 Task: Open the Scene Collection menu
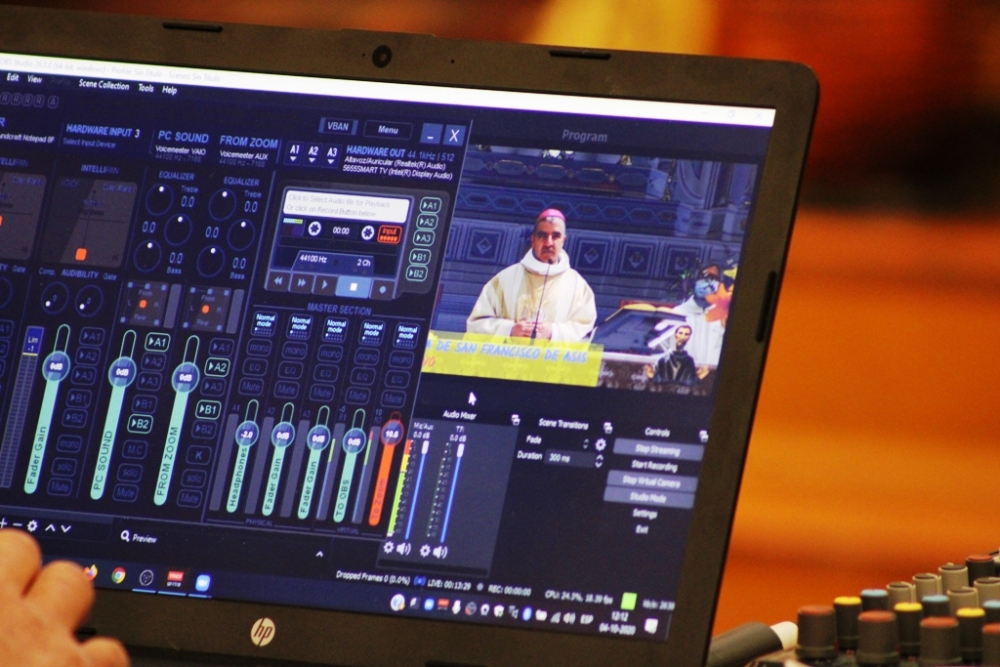click(104, 85)
